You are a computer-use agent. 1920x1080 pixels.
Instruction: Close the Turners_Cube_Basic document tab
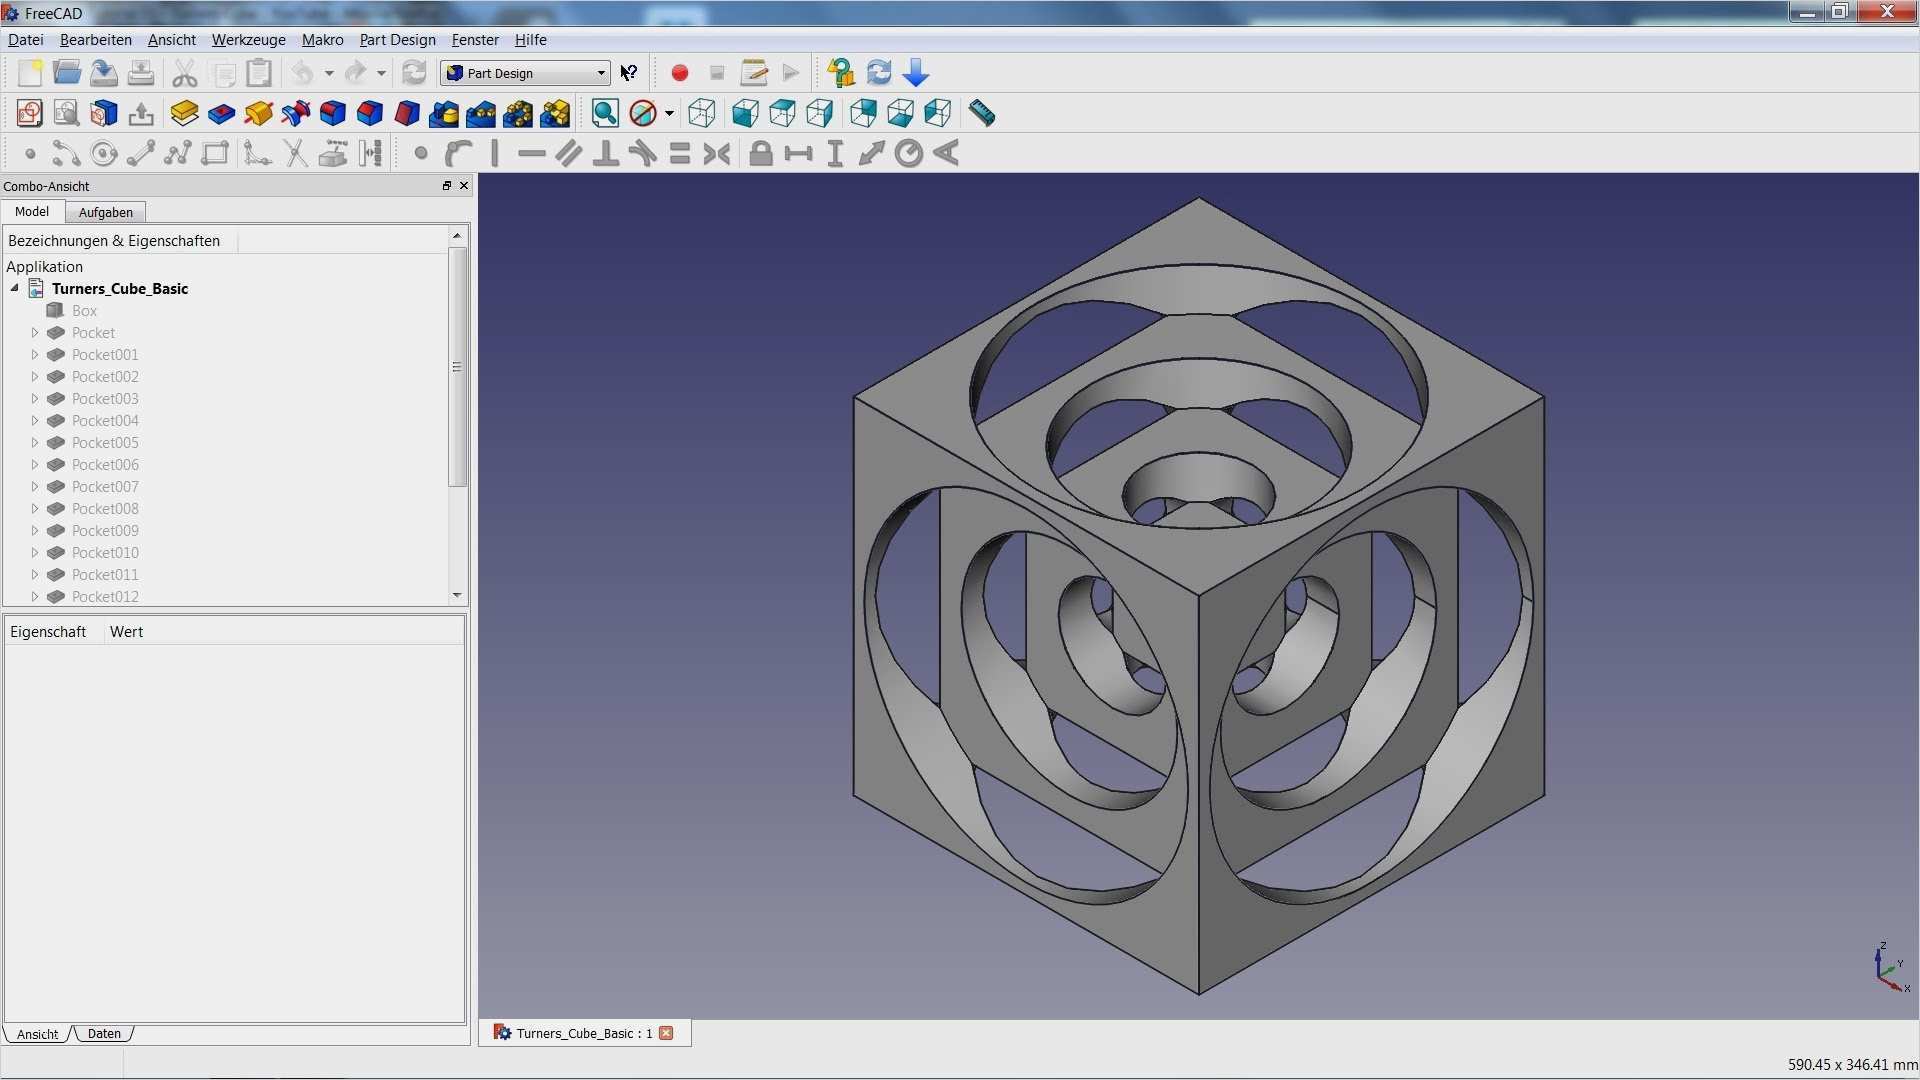point(666,1033)
